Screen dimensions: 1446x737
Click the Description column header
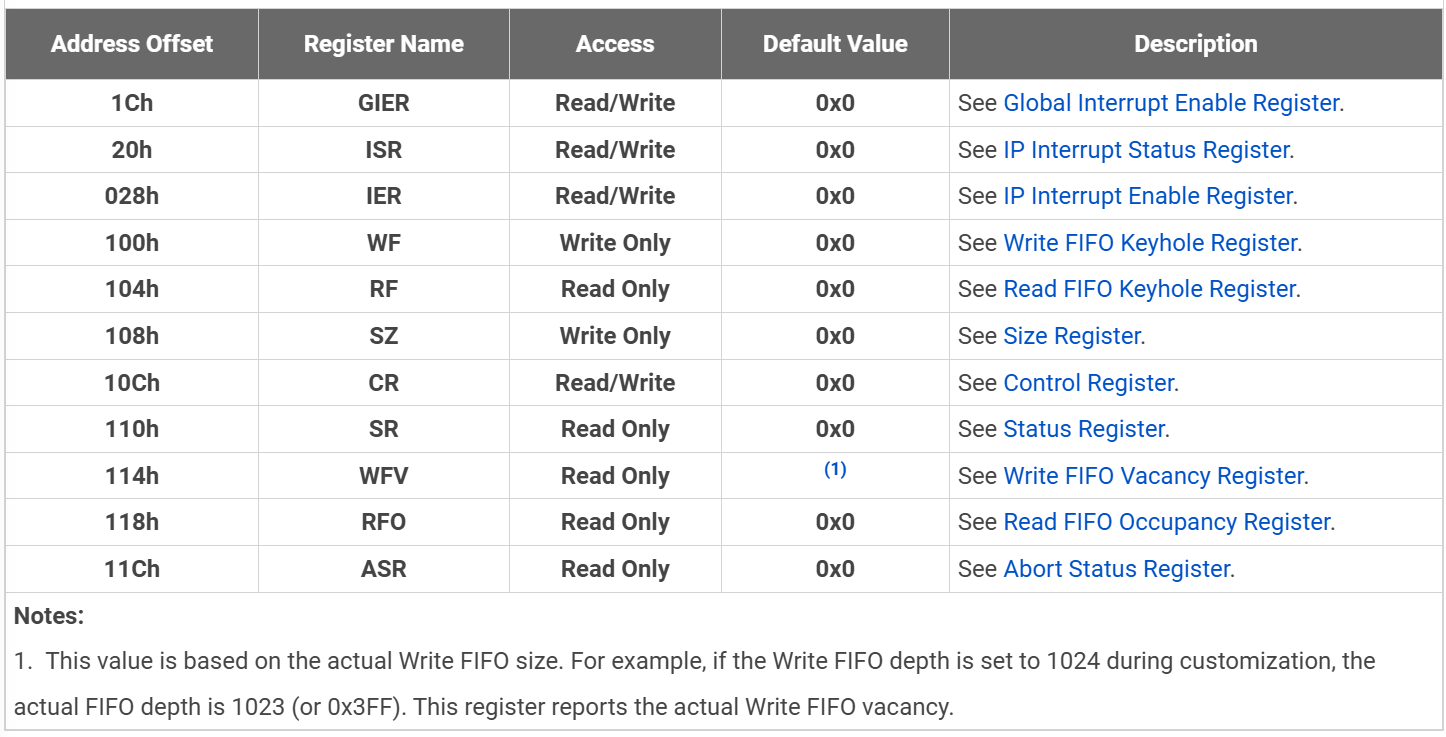point(1195,44)
